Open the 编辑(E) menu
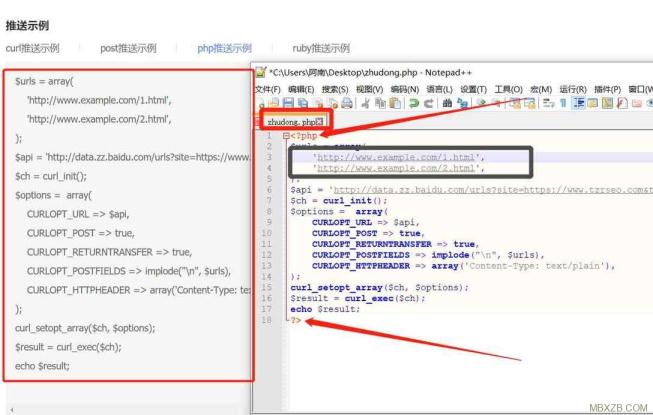 (301, 89)
